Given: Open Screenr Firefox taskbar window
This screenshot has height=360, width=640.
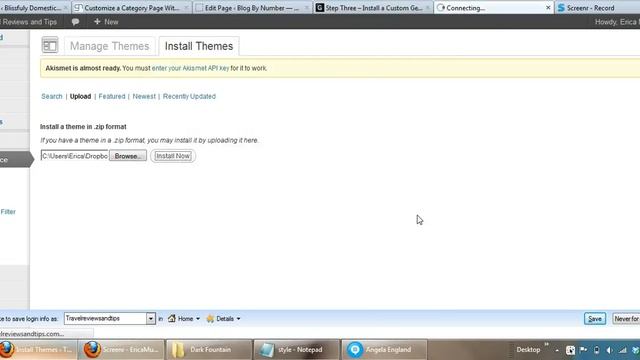Looking at the screenshot, I should point(121,350).
